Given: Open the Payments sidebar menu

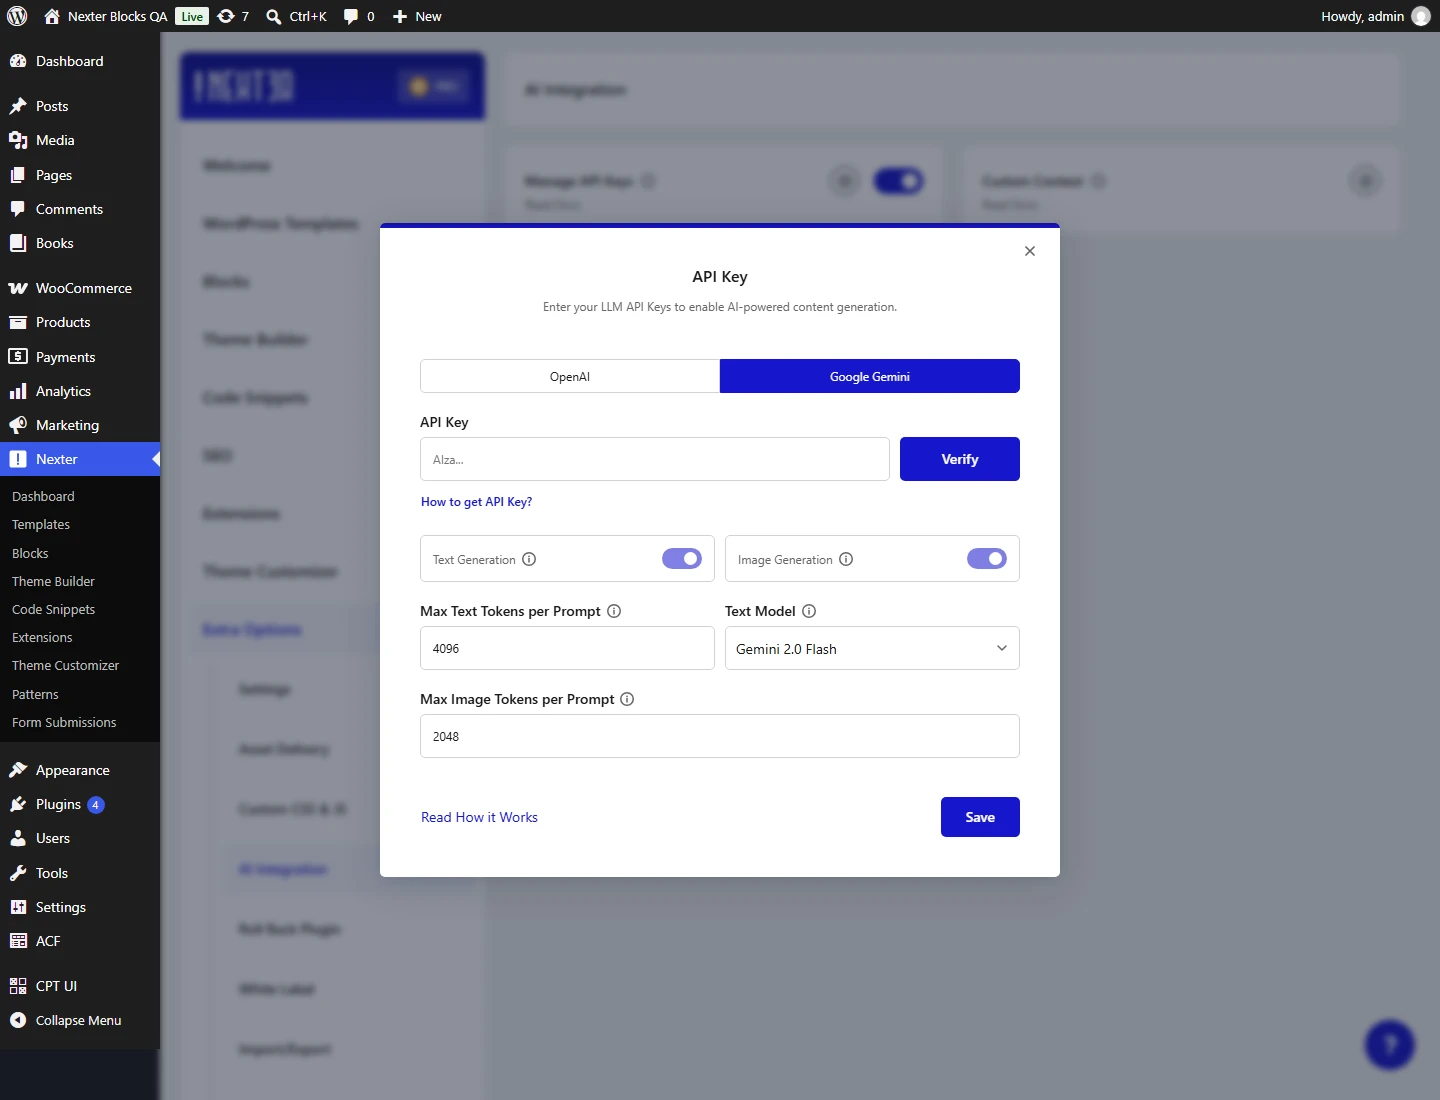Looking at the screenshot, I should tap(80, 357).
